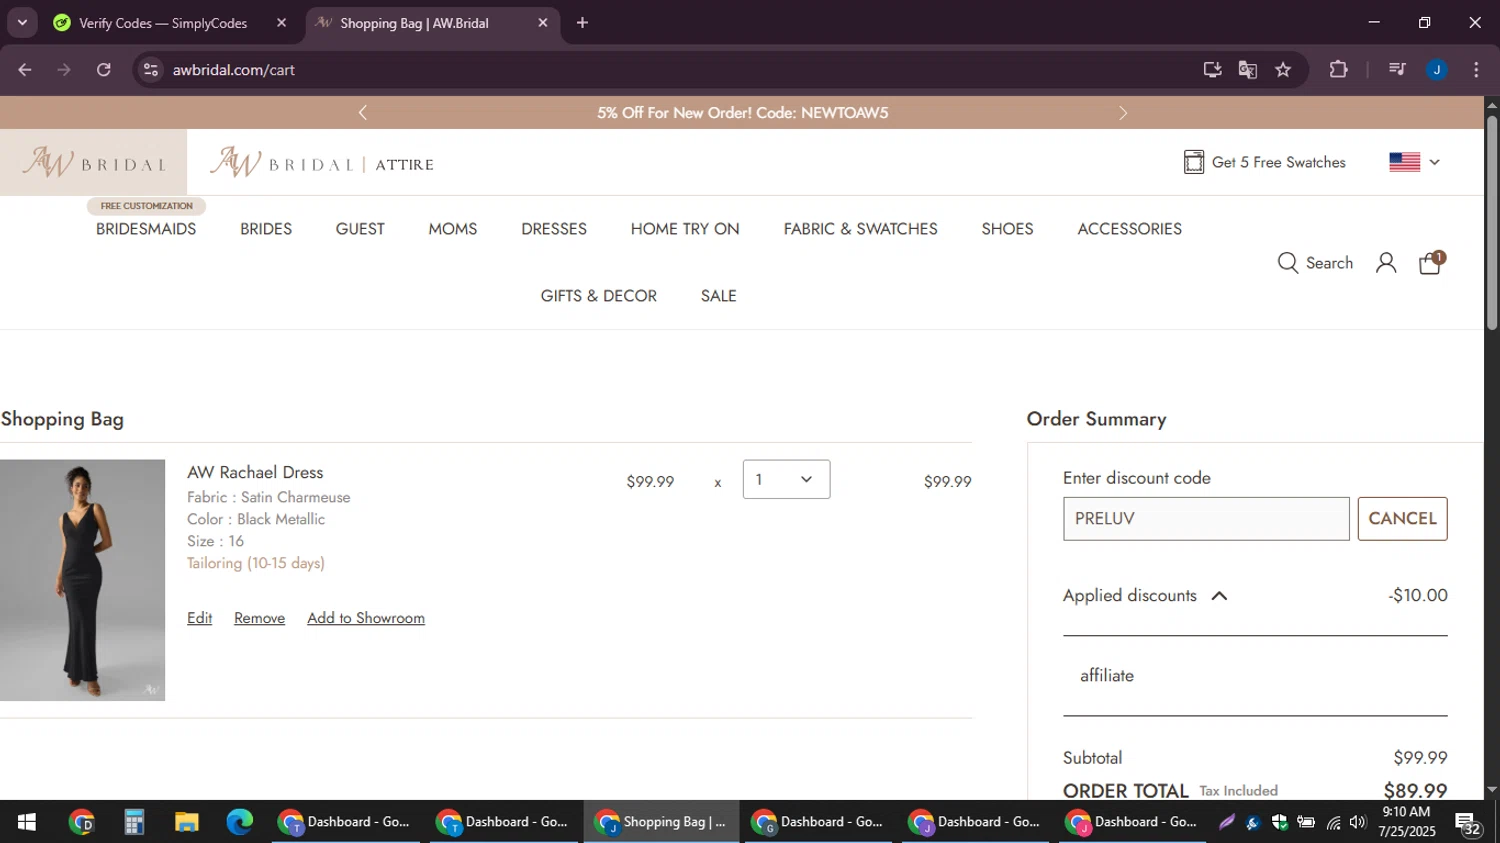Remove the AW Rachael Dress from bag
This screenshot has width=1500, height=843.
(x=259, y=618)
